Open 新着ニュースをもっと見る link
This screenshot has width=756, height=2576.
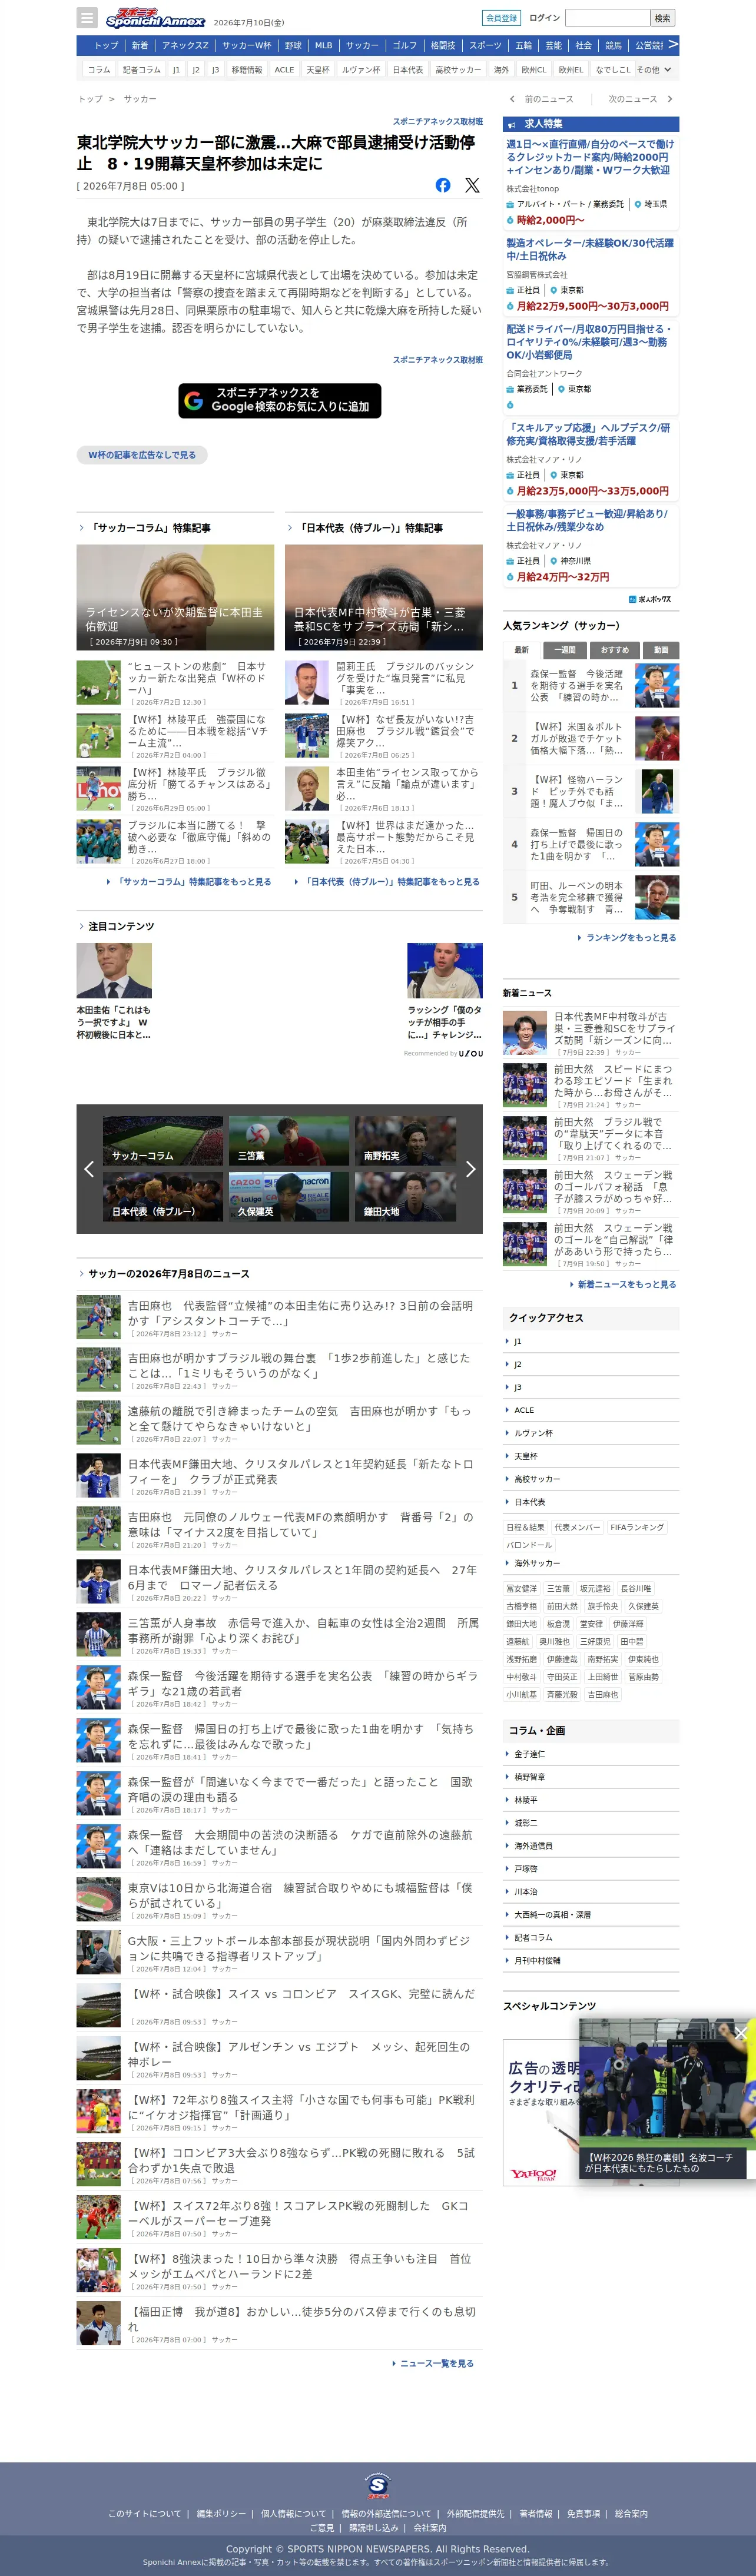click(626, 1284)
